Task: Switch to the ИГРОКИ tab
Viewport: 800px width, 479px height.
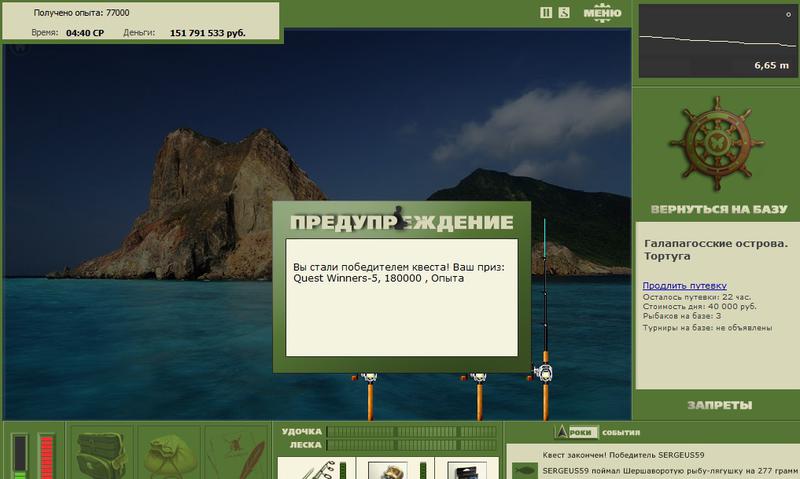Action: pos(577,432)
